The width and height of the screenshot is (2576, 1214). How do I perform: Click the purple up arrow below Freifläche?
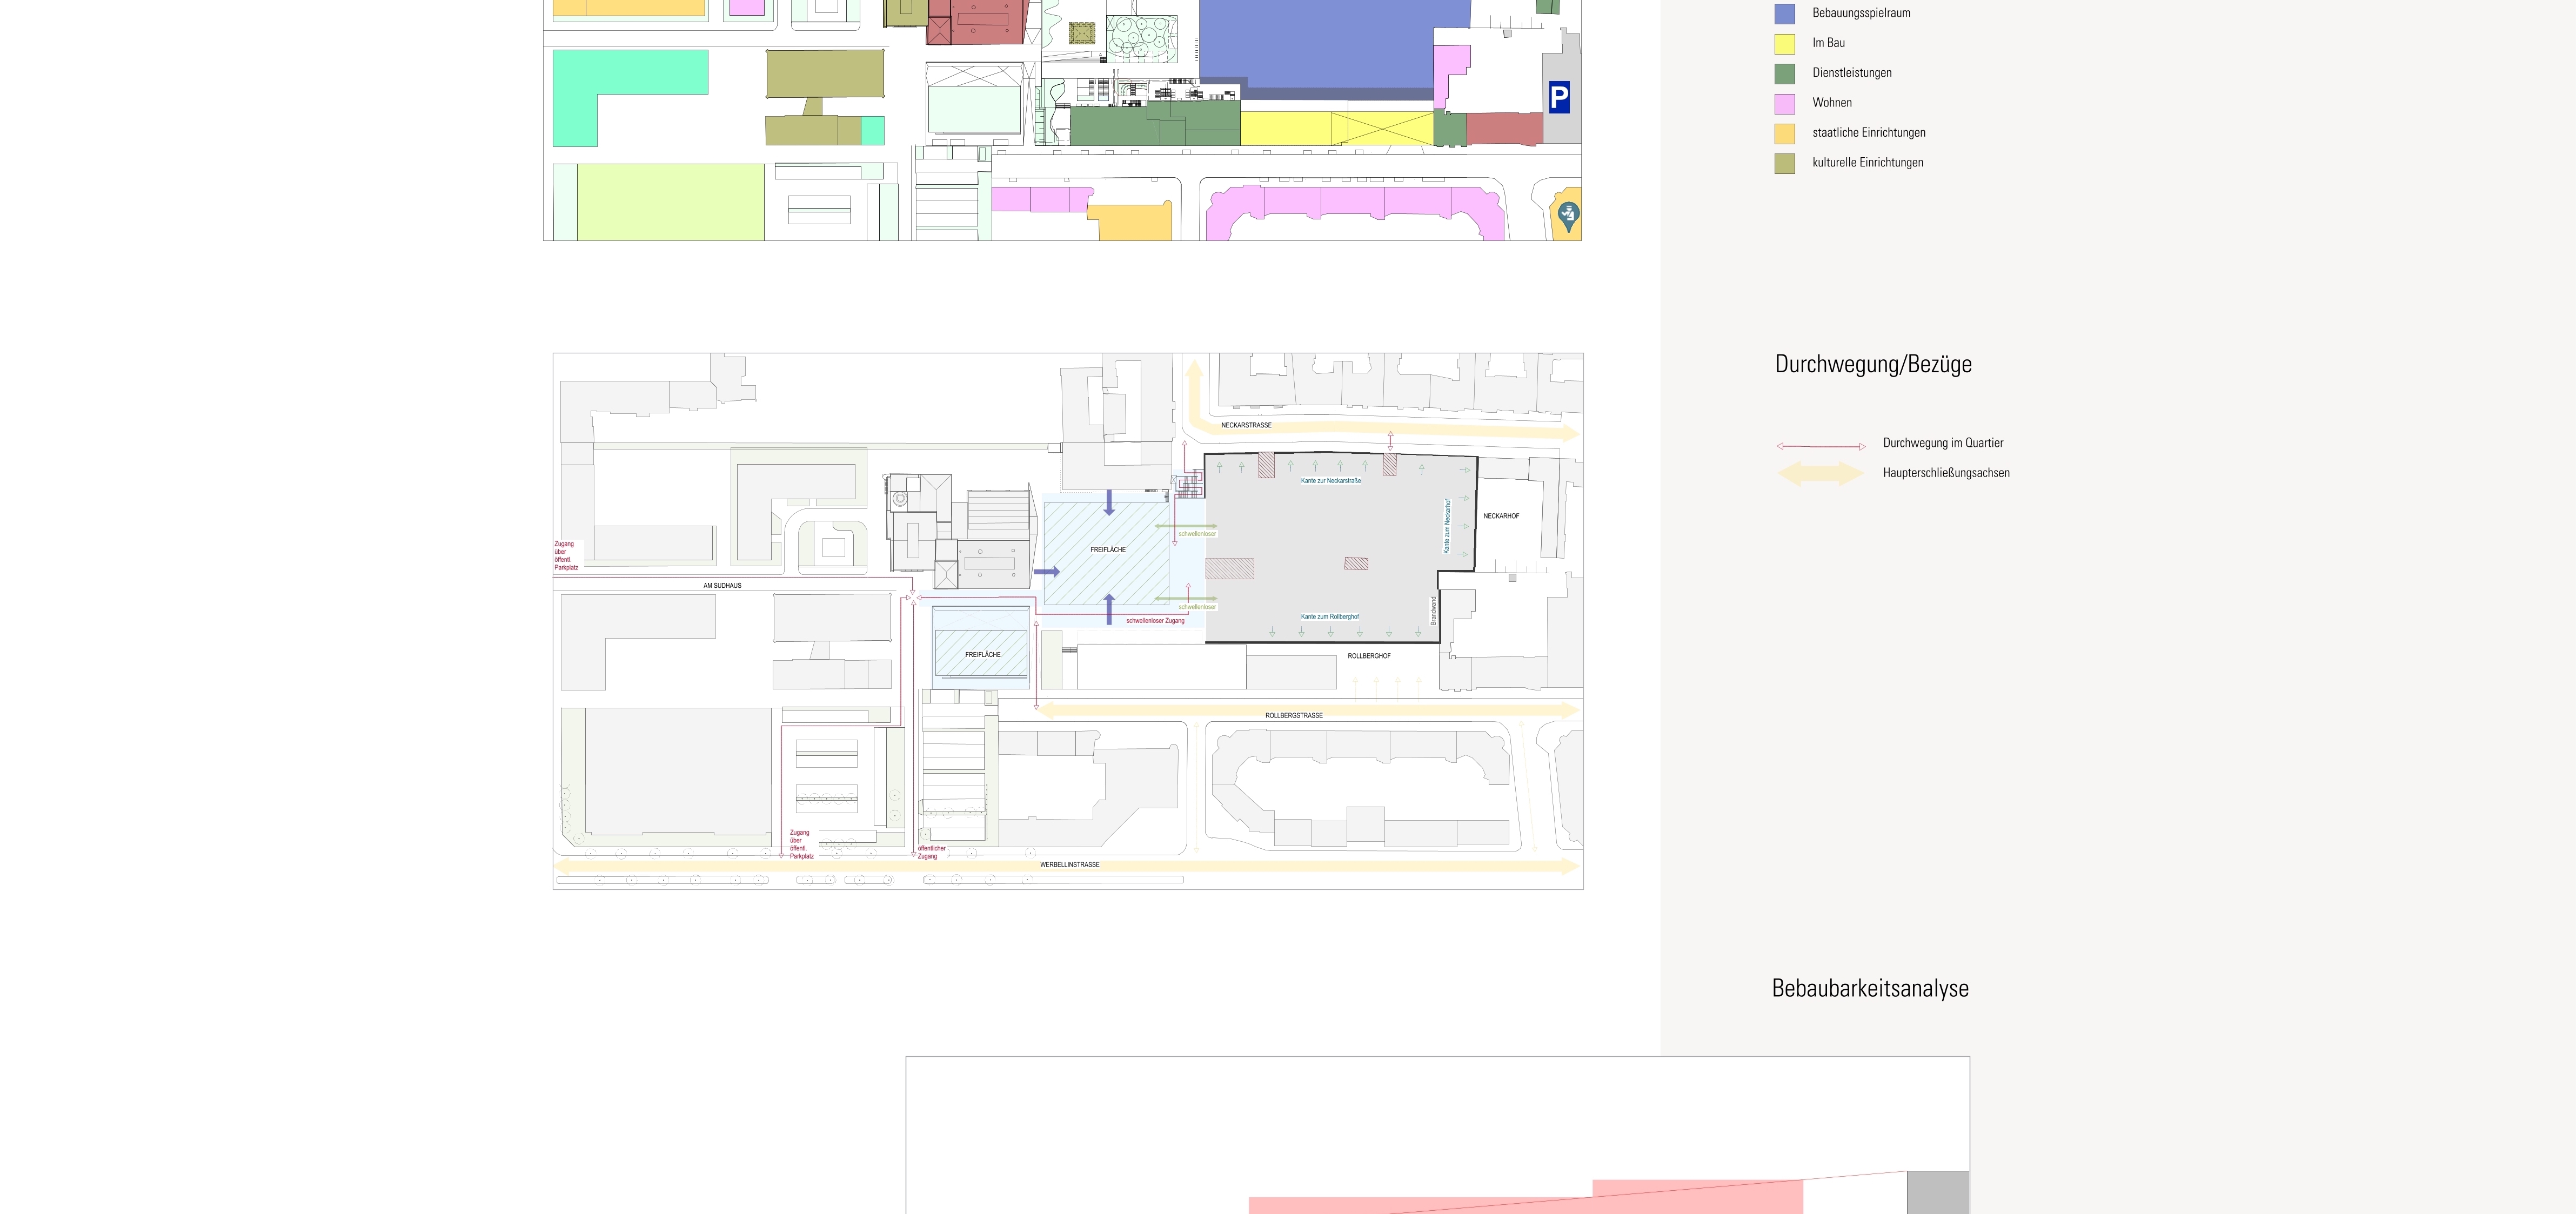1108,609
